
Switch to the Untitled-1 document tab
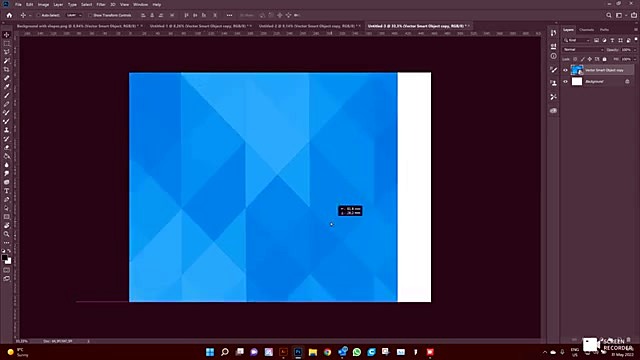click(199, 26)
